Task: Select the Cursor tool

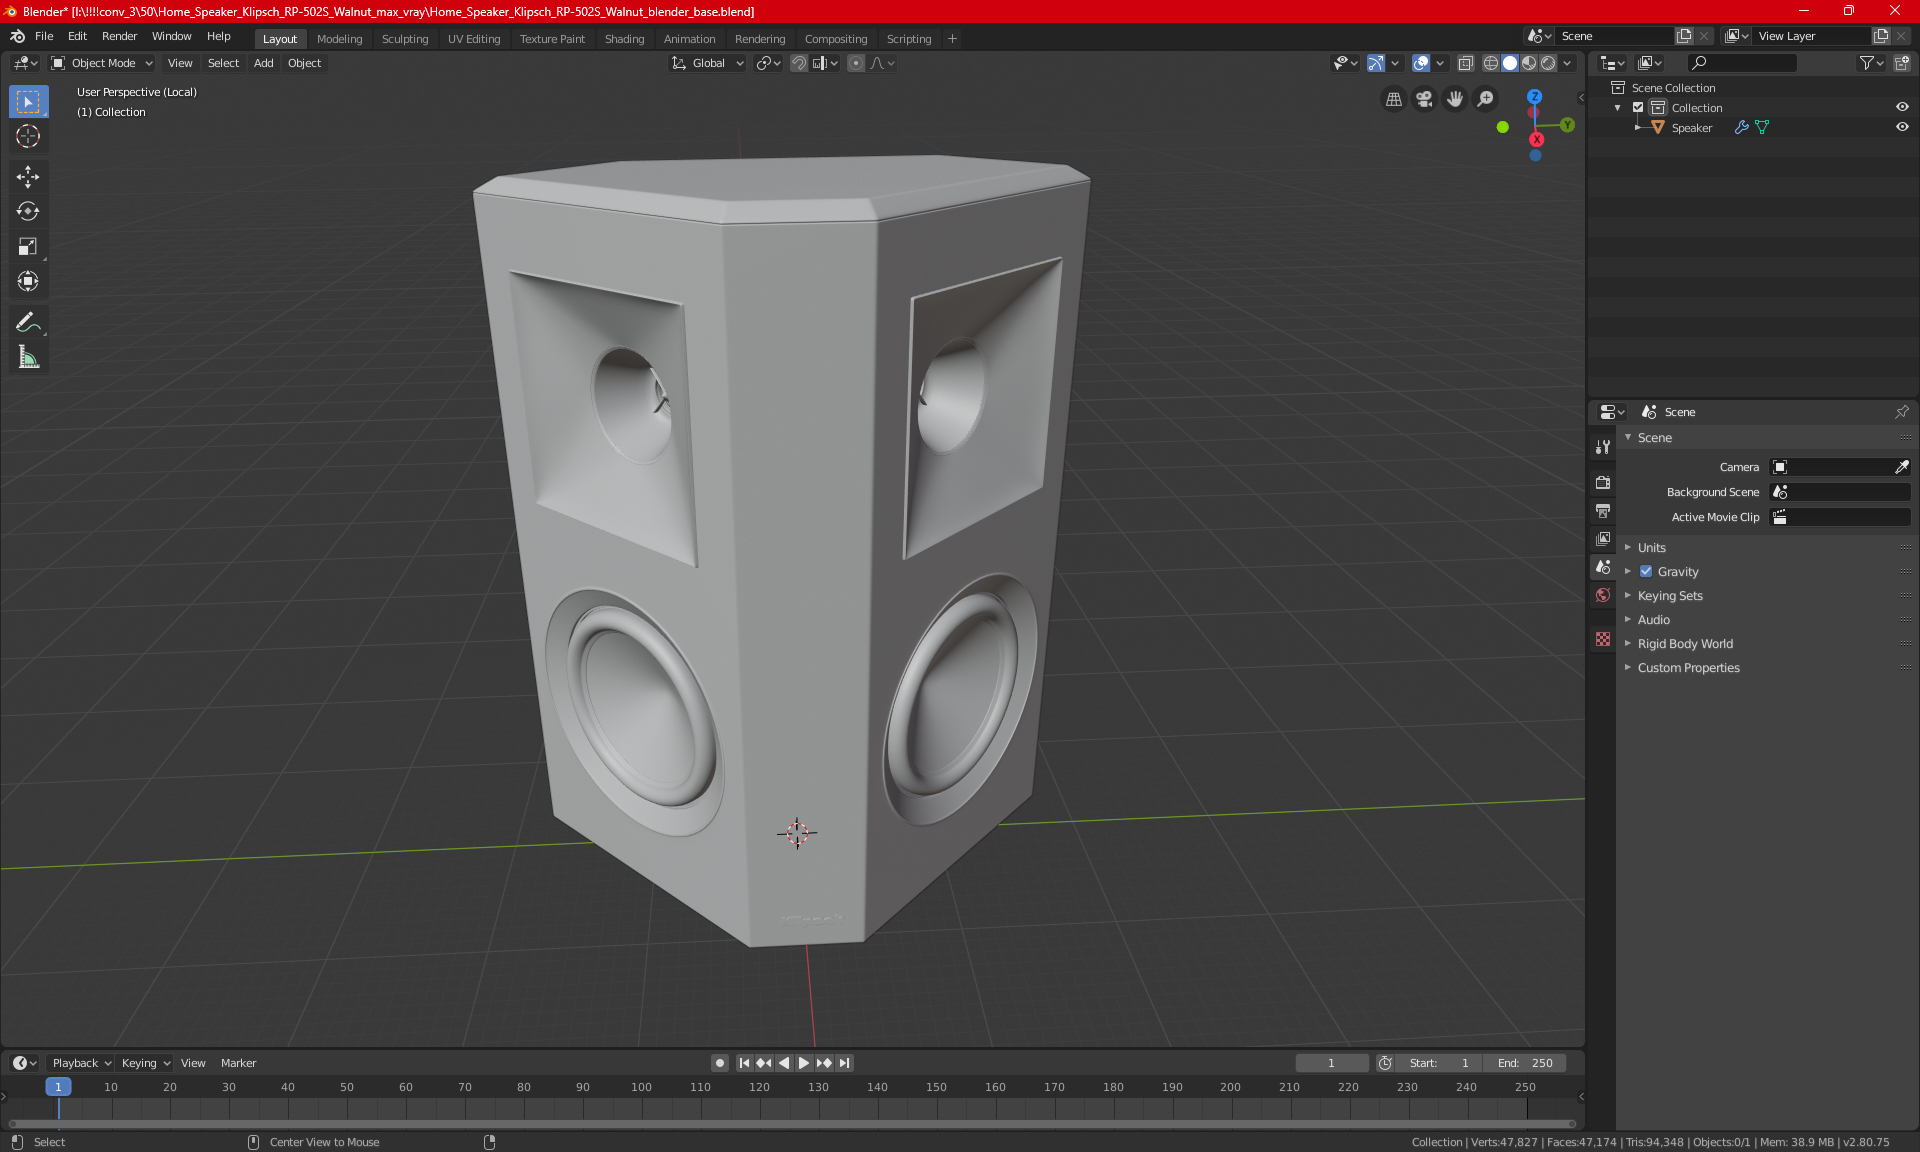Action: pos(28,136)
